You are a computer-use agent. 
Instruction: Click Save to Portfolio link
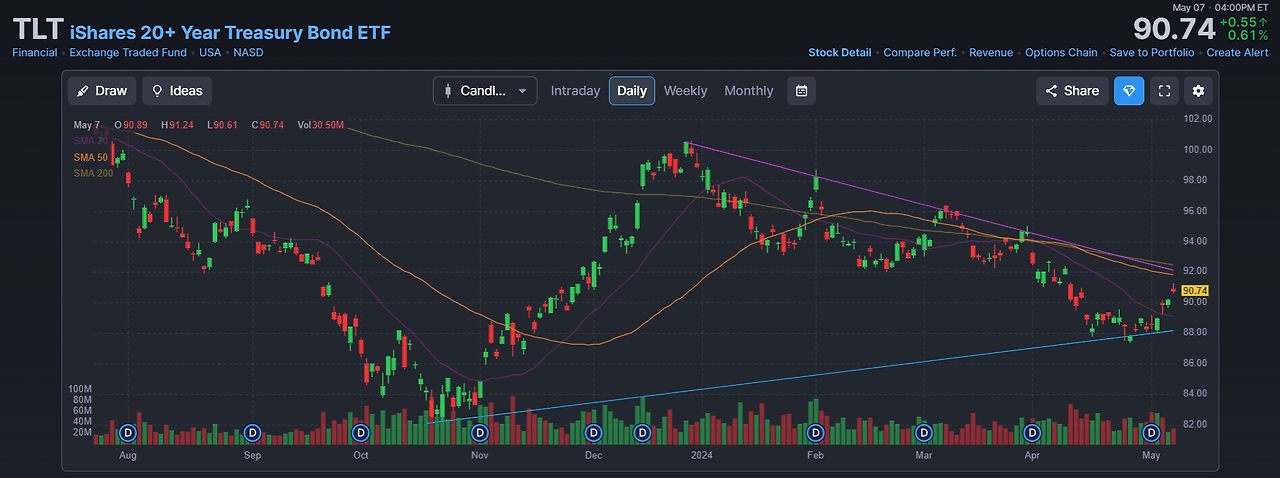[x=1152, y=53]
